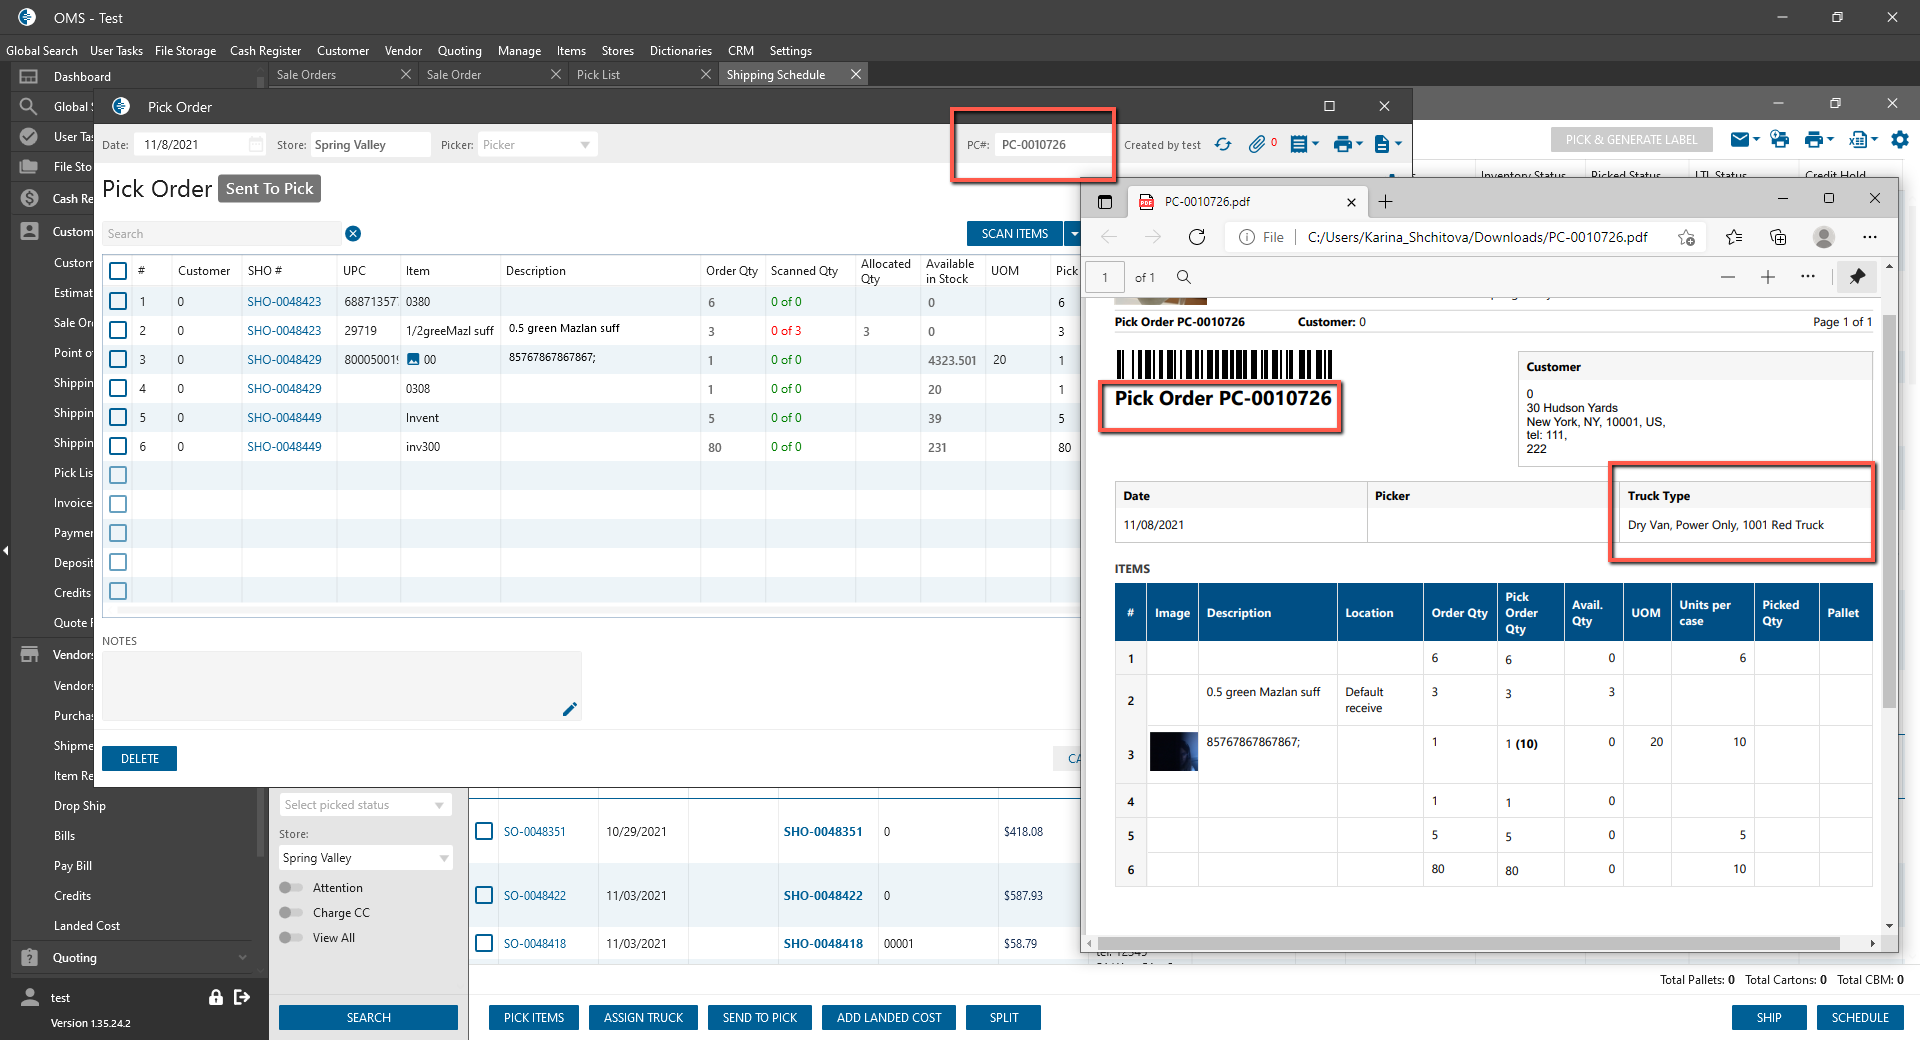This screenshot has height=1040, width=1920.
Task: Open the Spring Valley store dropdown filter
Action: pyautogui.click(x=365, y=858)
